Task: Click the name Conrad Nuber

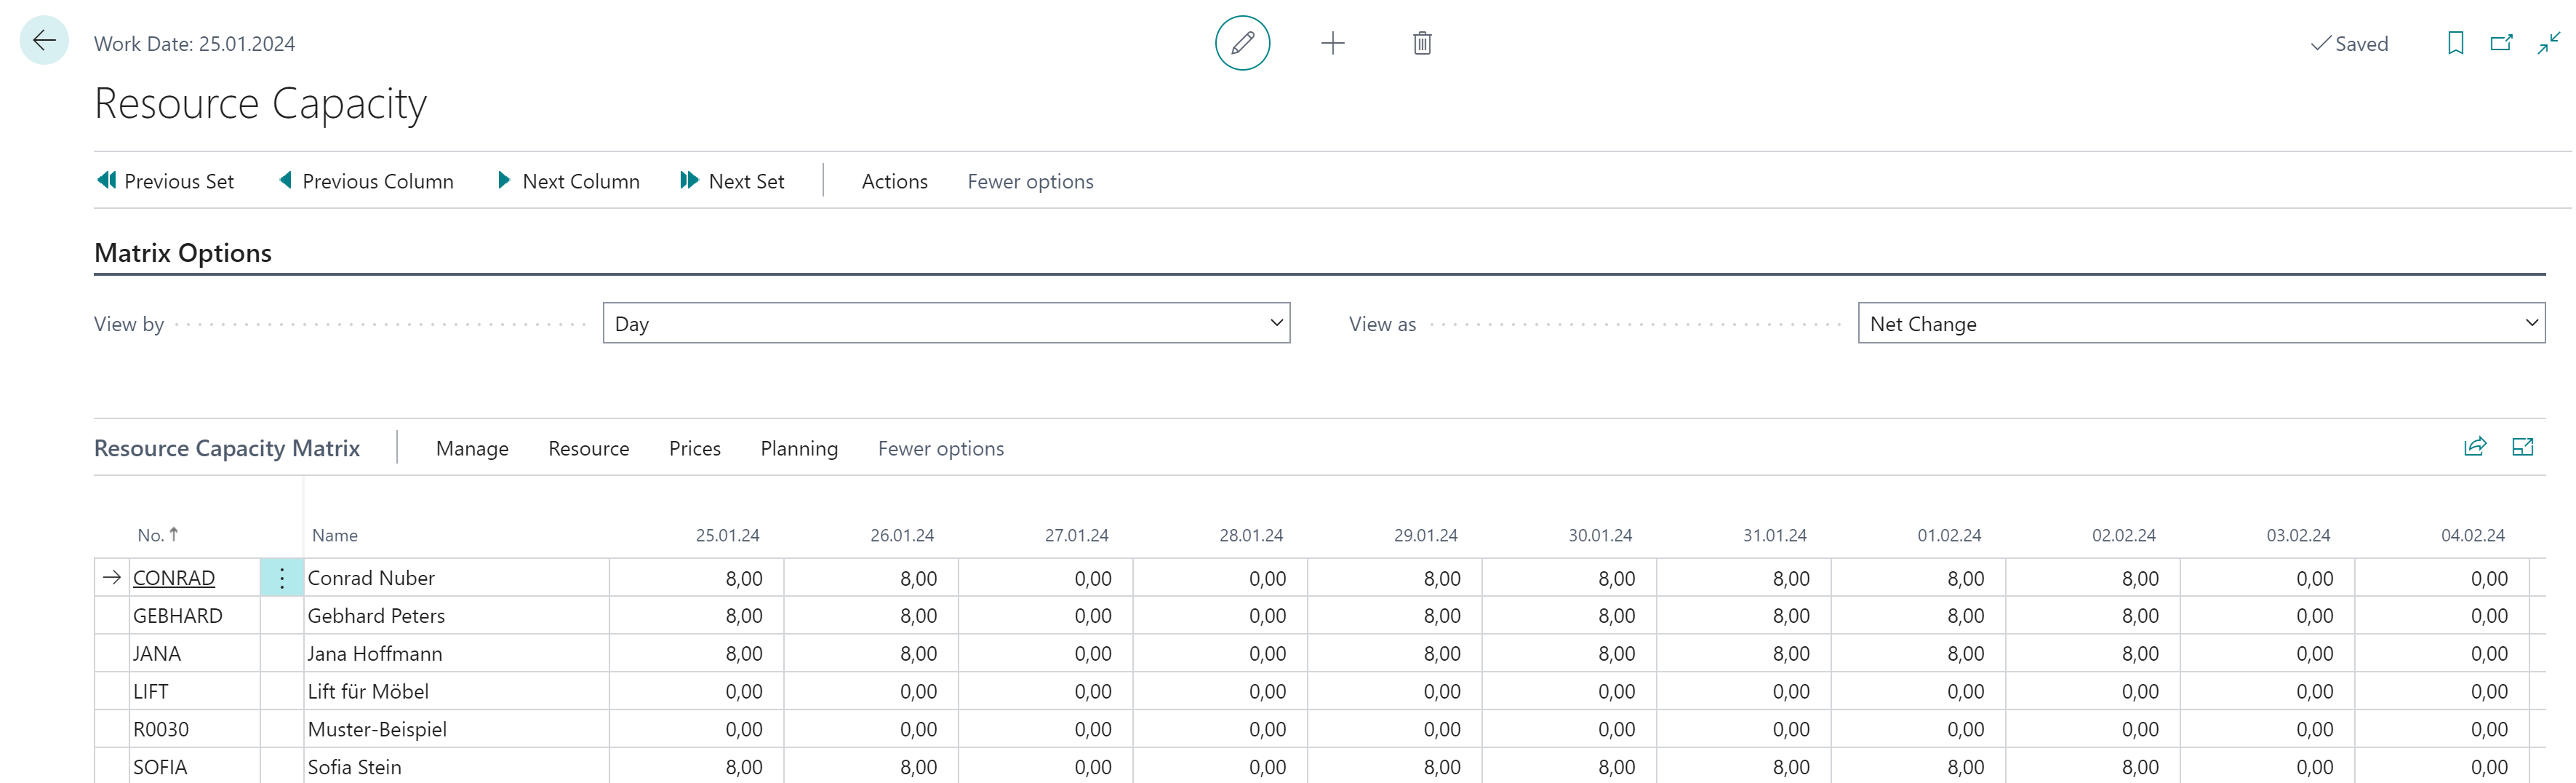Action: 371,578
